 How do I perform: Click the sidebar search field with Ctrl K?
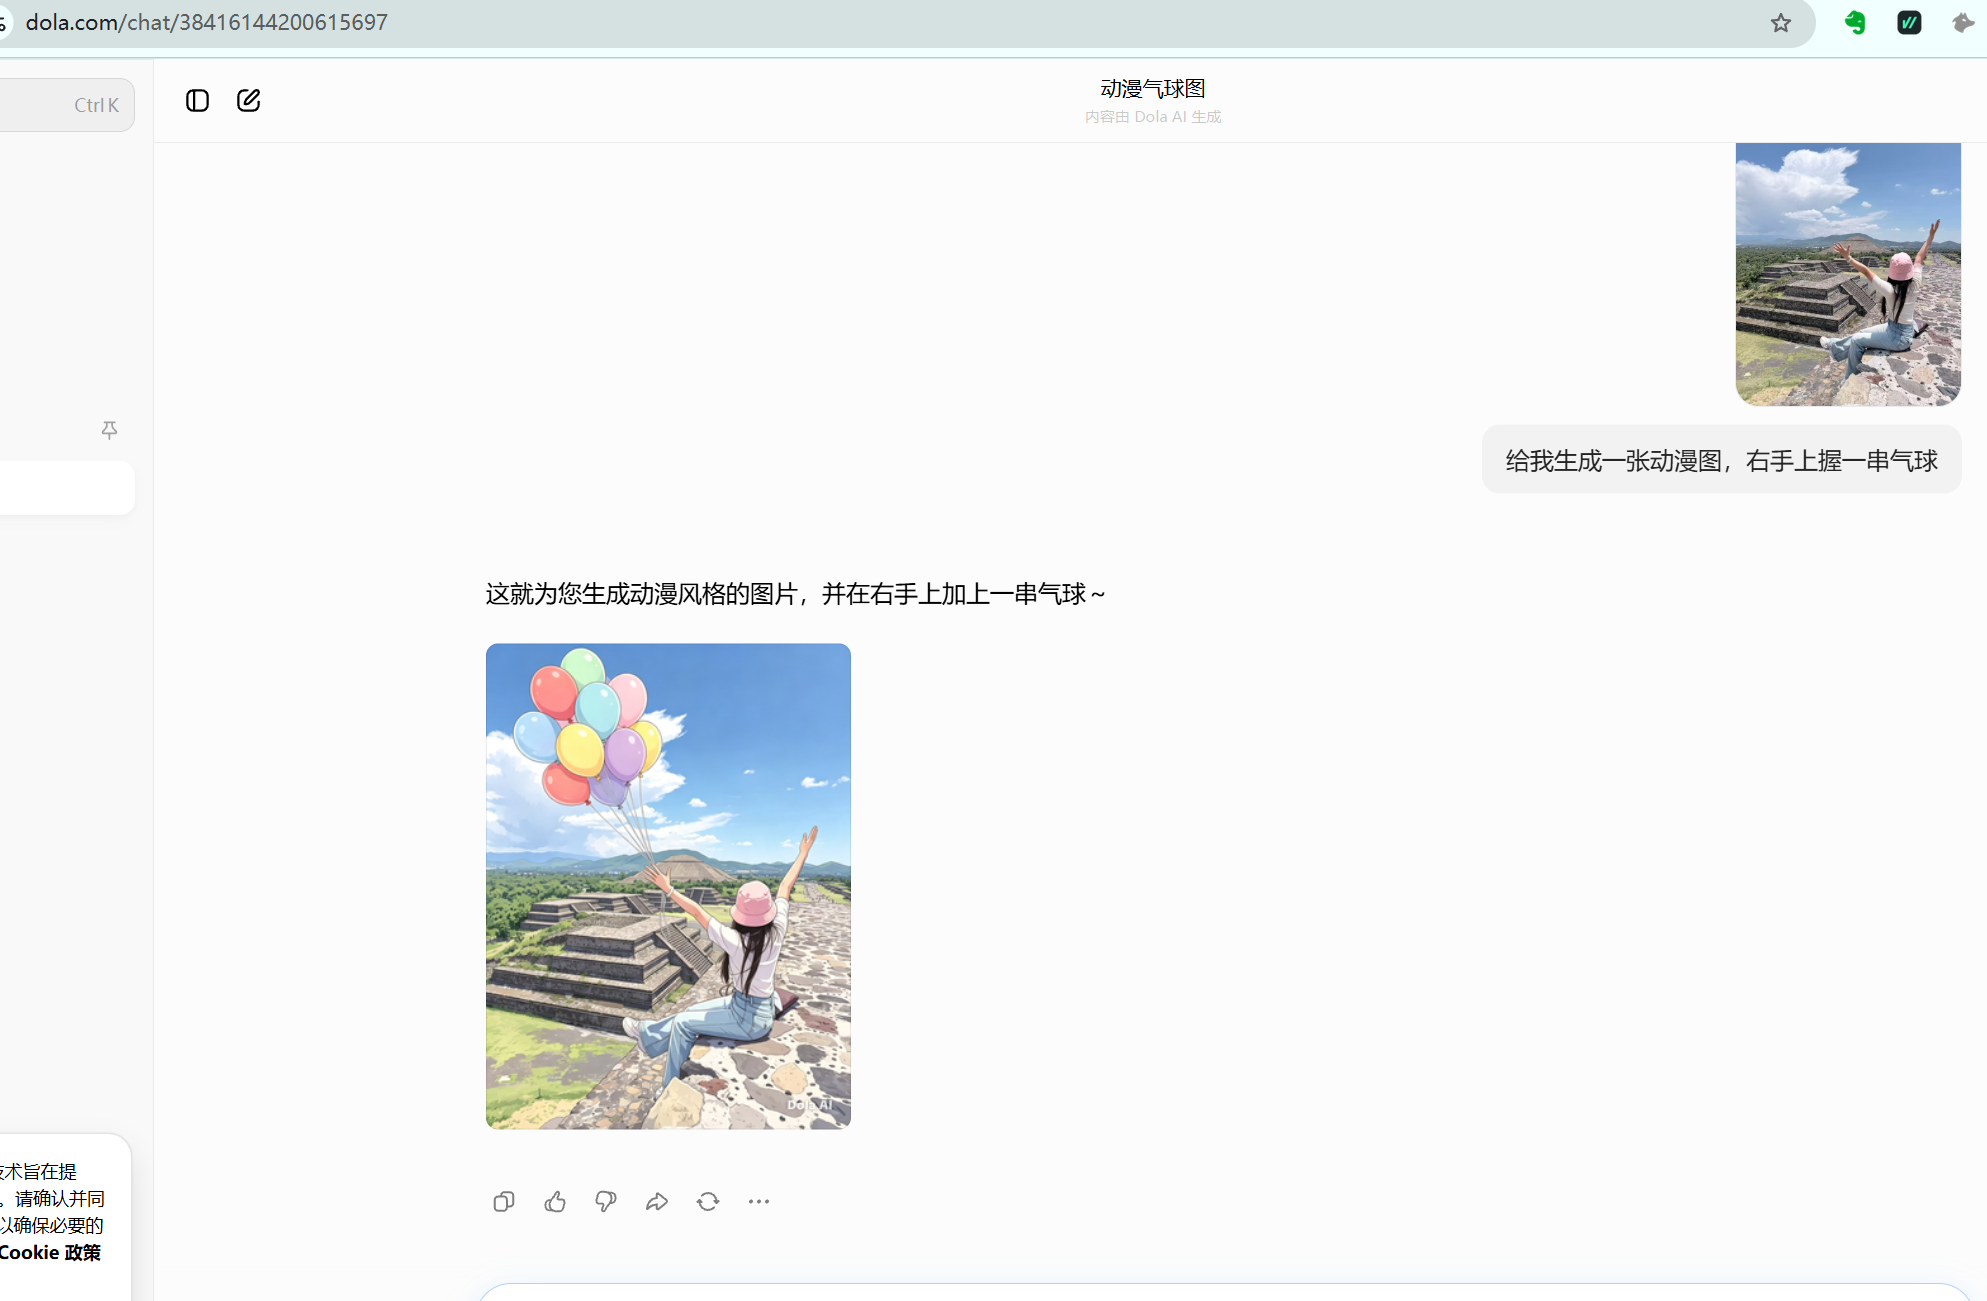(x=67, y=105)
